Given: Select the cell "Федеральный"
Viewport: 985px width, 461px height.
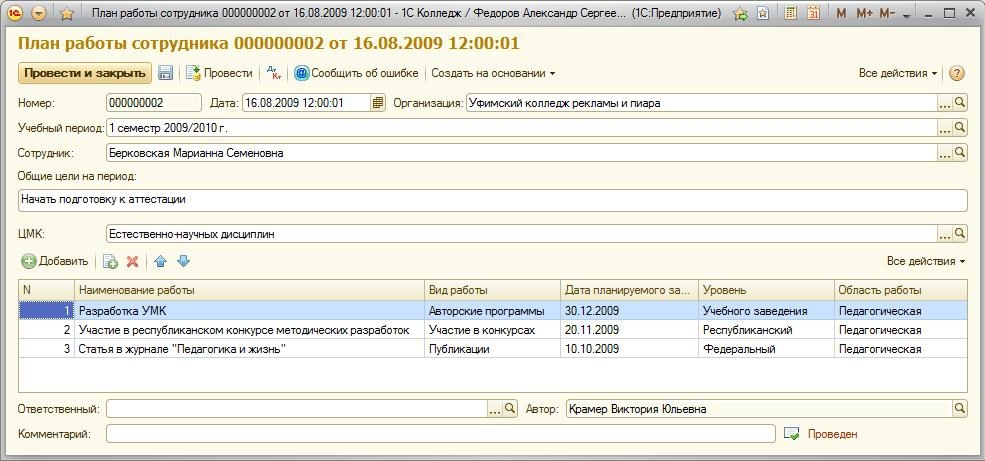Looking at the screenshot, I should 766,349.
